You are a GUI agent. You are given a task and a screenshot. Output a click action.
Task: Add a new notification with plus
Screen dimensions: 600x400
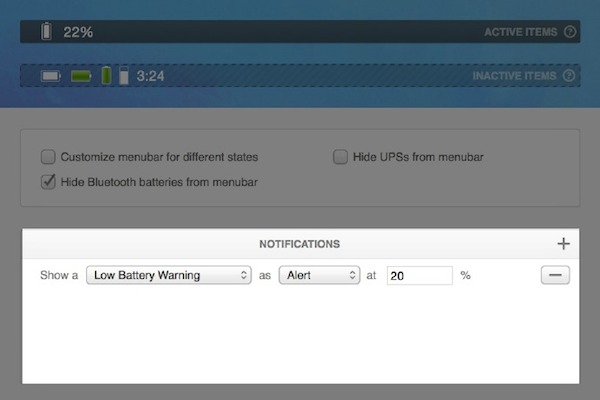[x=563, y=244]
